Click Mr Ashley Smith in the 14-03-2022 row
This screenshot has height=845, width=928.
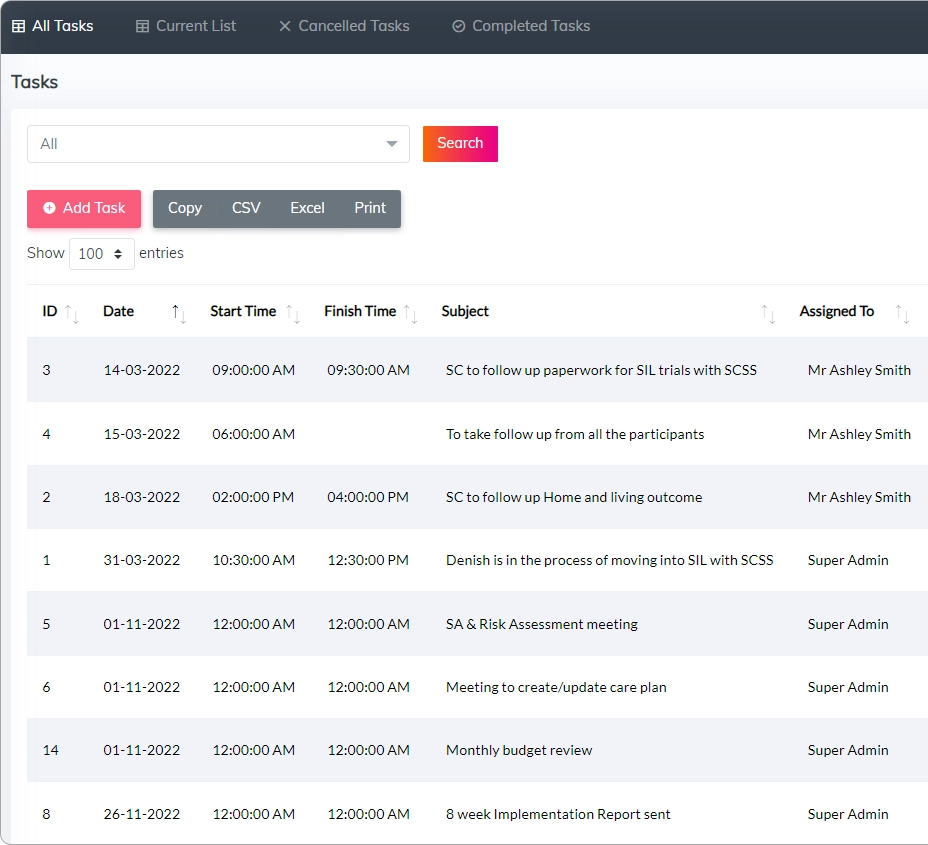pyautogui.click(x=859, y=370)
